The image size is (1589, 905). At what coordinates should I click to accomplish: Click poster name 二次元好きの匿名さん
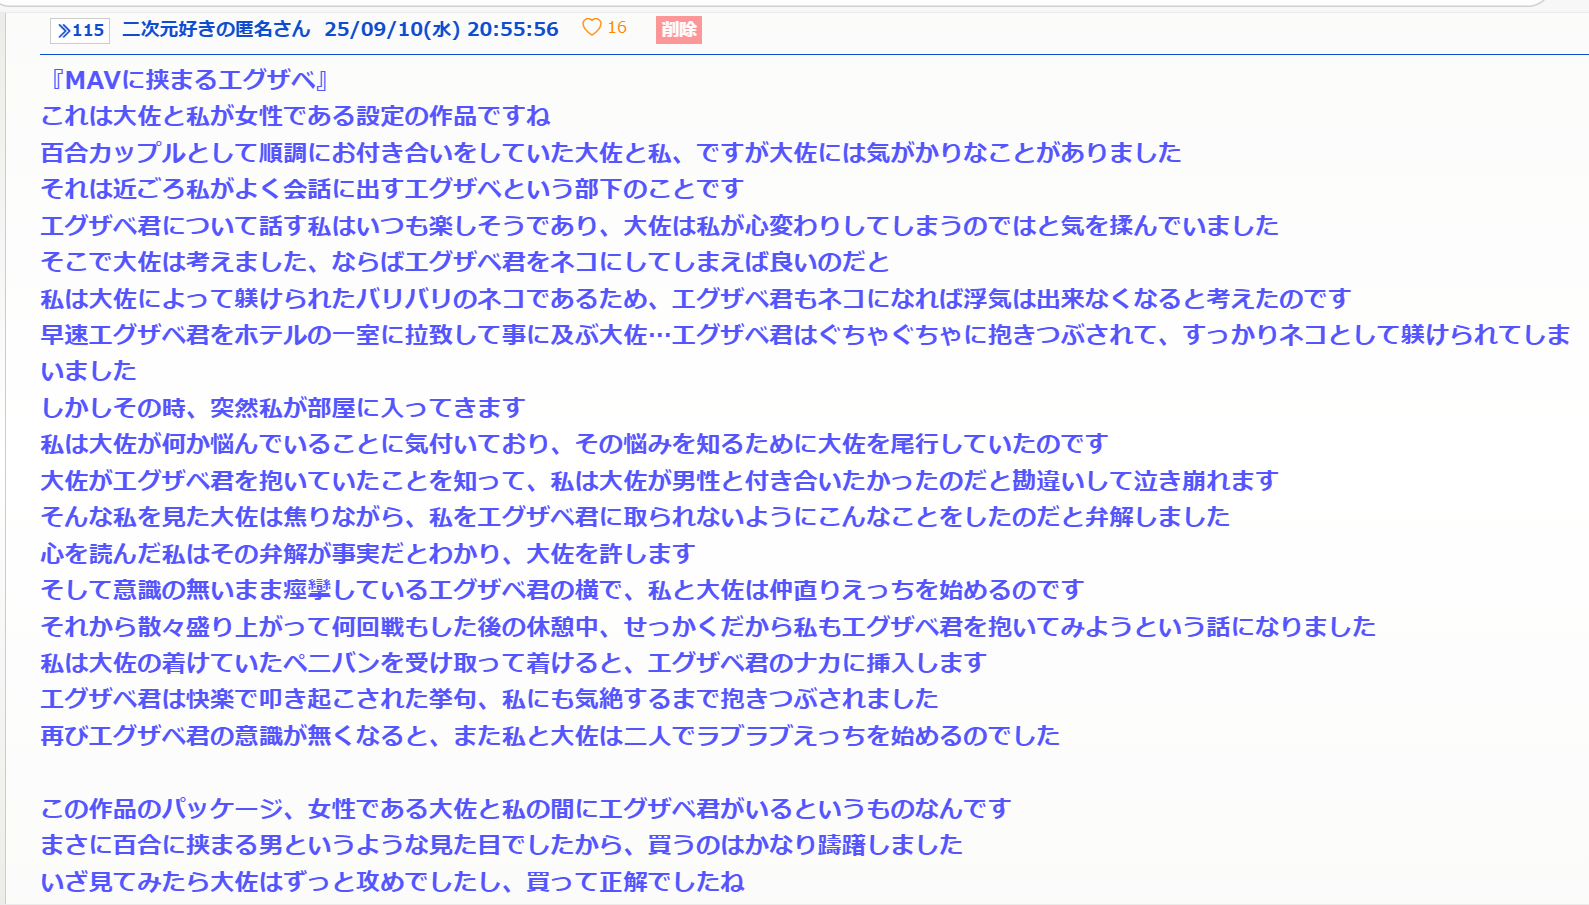(x=216, y=29)
